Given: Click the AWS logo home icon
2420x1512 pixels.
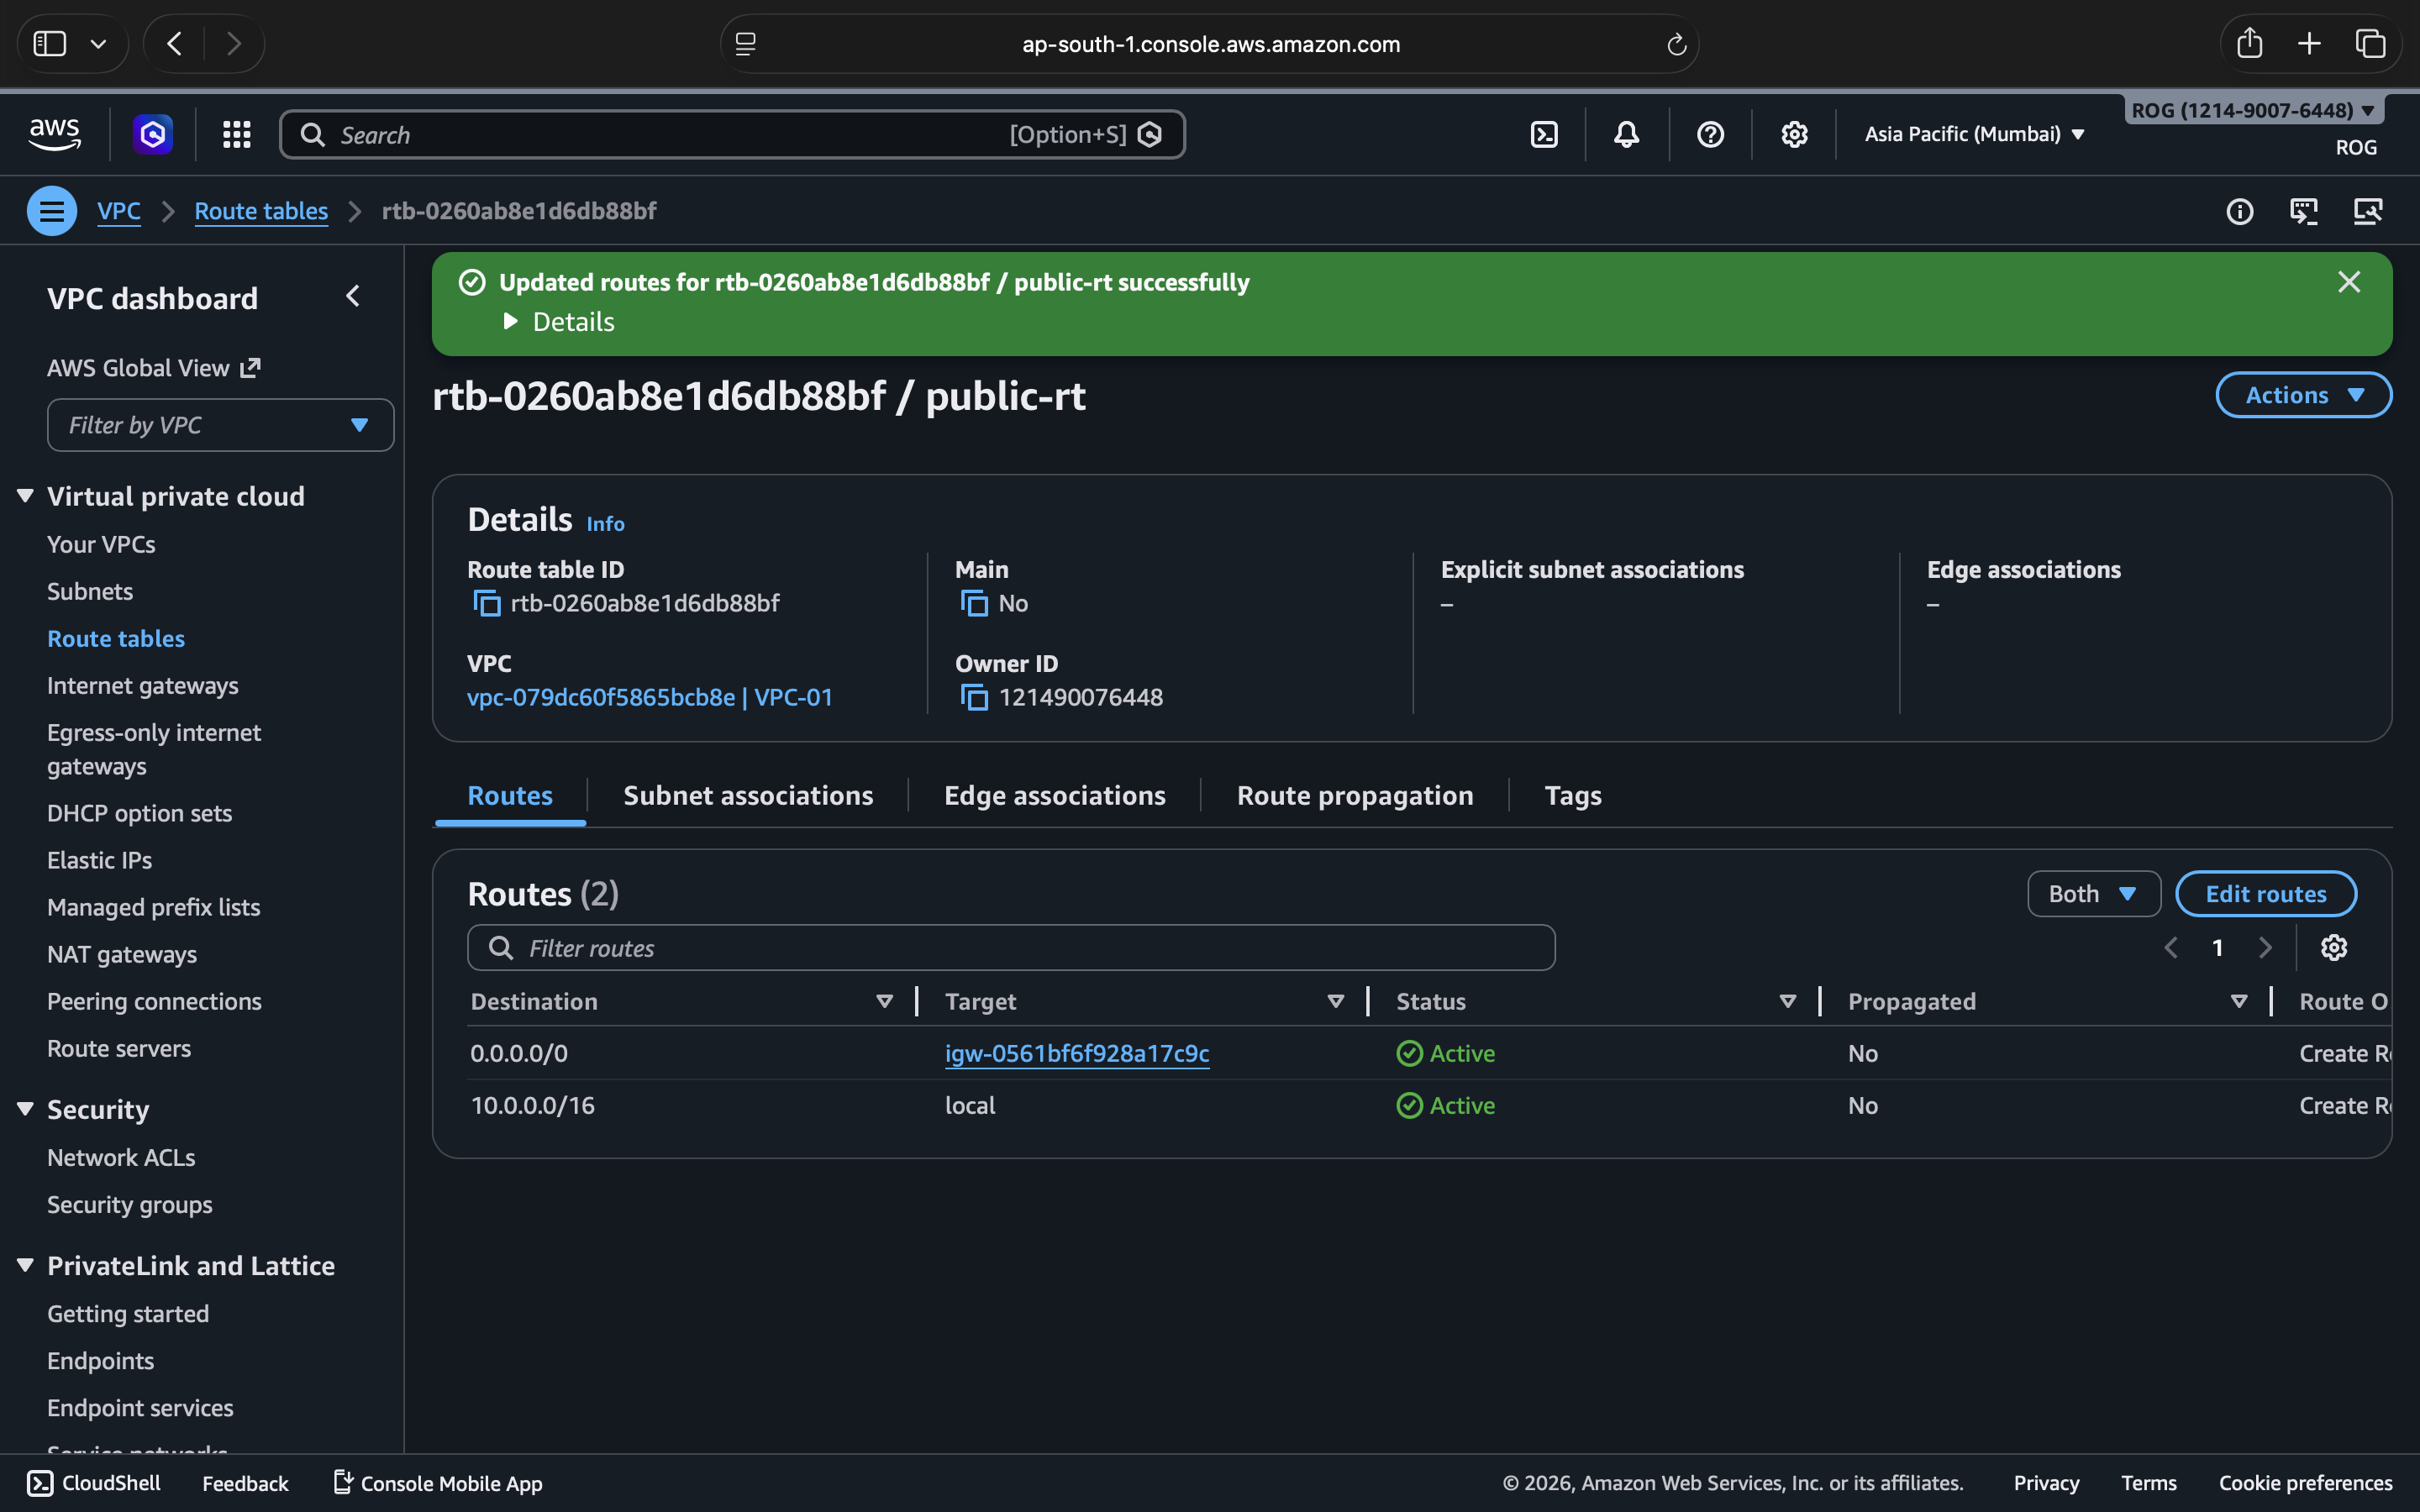Looking at the screenshot, I should click(x=54, y=134).
